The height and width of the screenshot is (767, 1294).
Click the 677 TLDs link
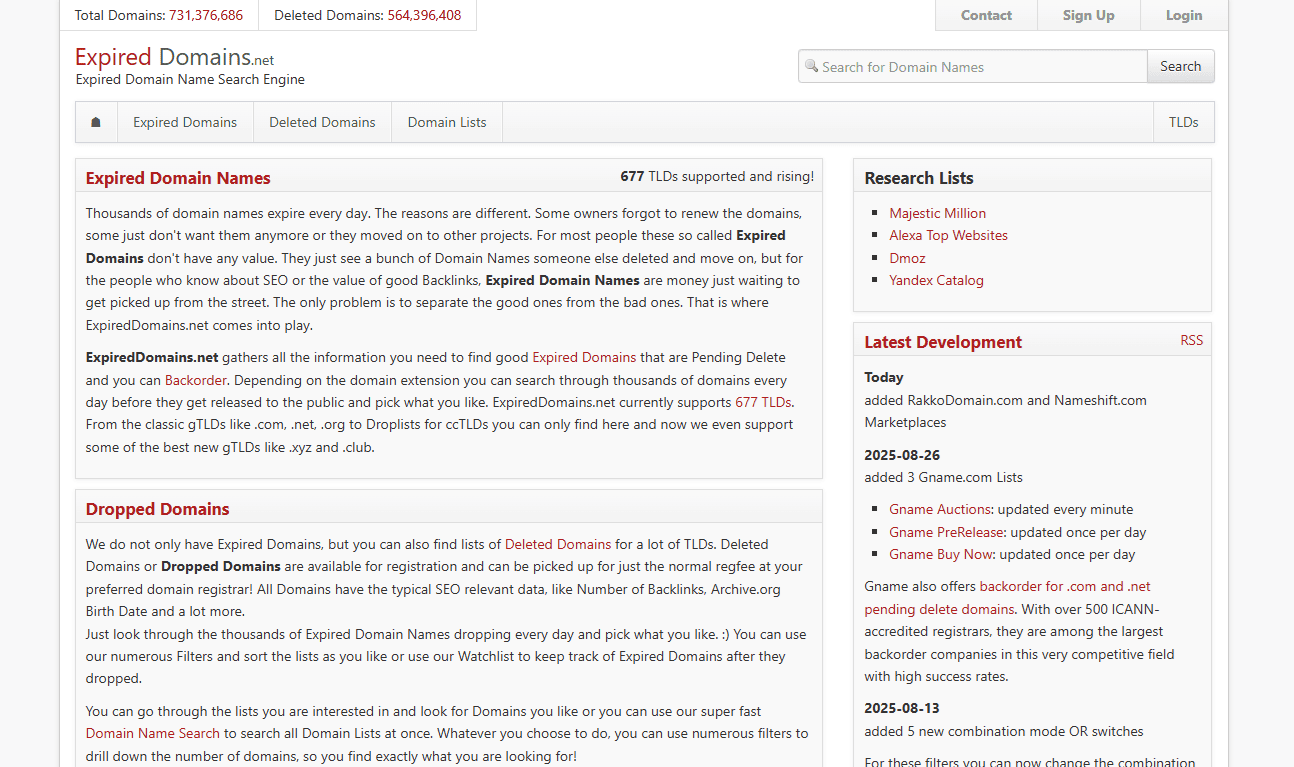763,402
